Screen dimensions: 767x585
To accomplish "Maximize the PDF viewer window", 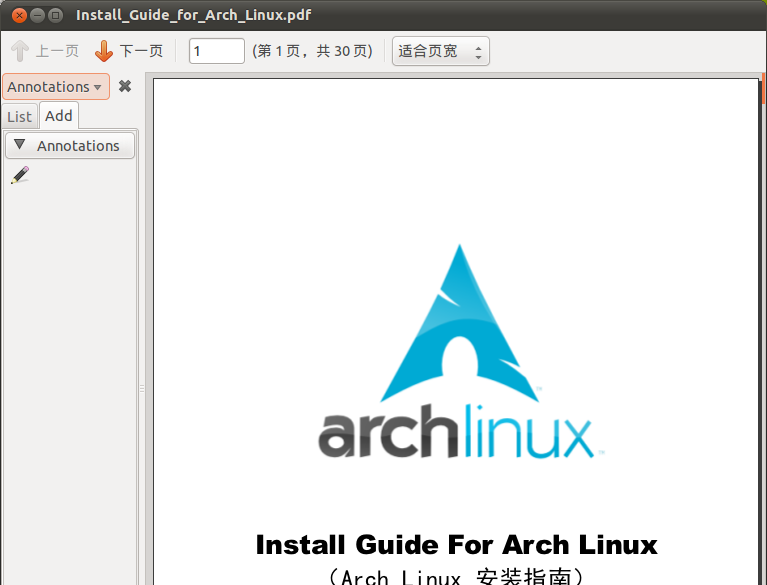I will pos(56,15).
